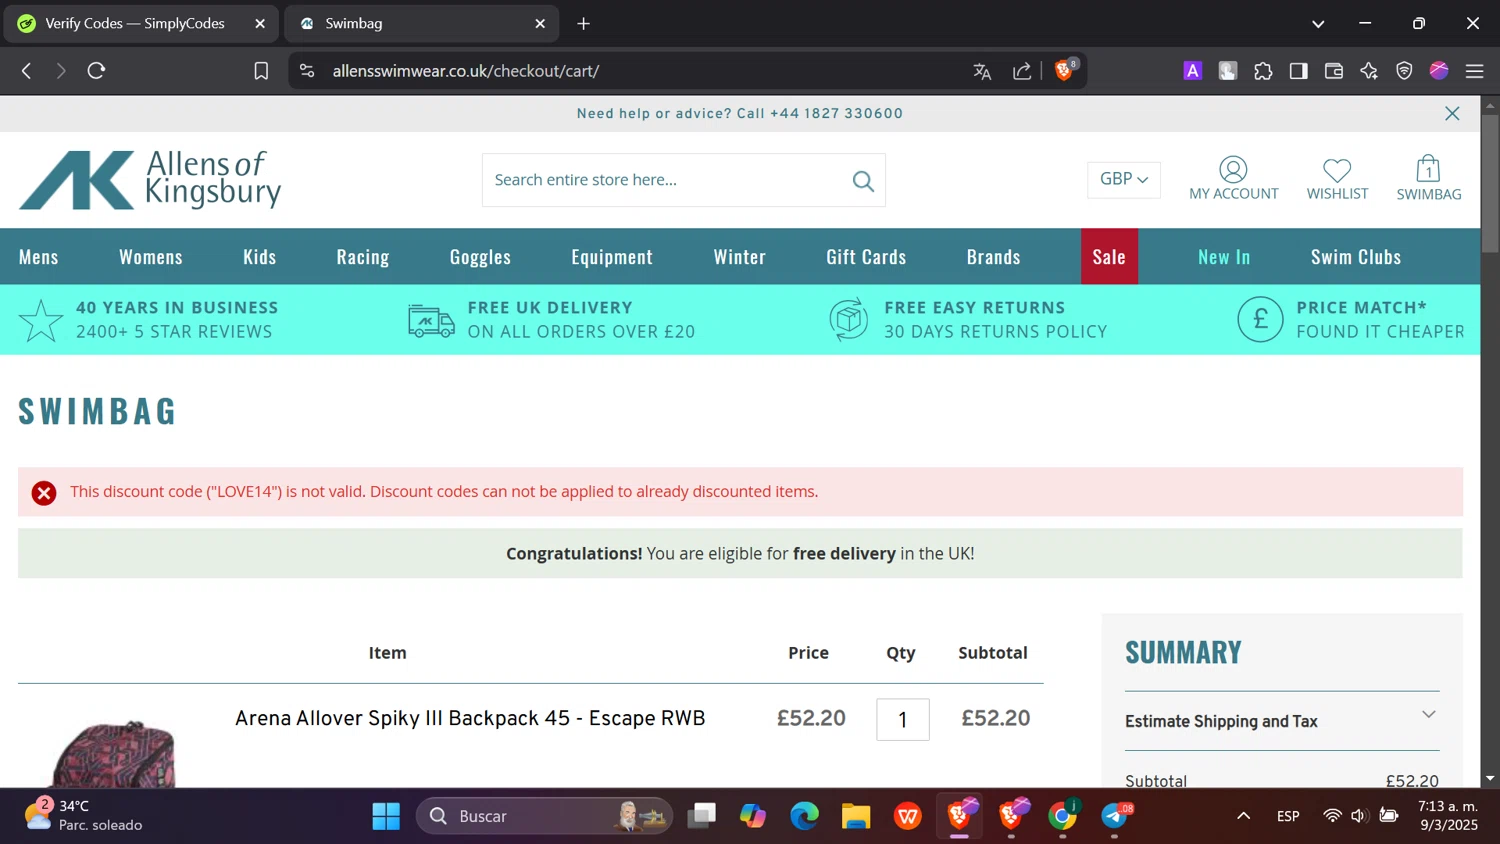The width and height of the screenshot is (1500, 844).
Task: Open Telegram from the taskbar
Action: (x=1115, y=816)
